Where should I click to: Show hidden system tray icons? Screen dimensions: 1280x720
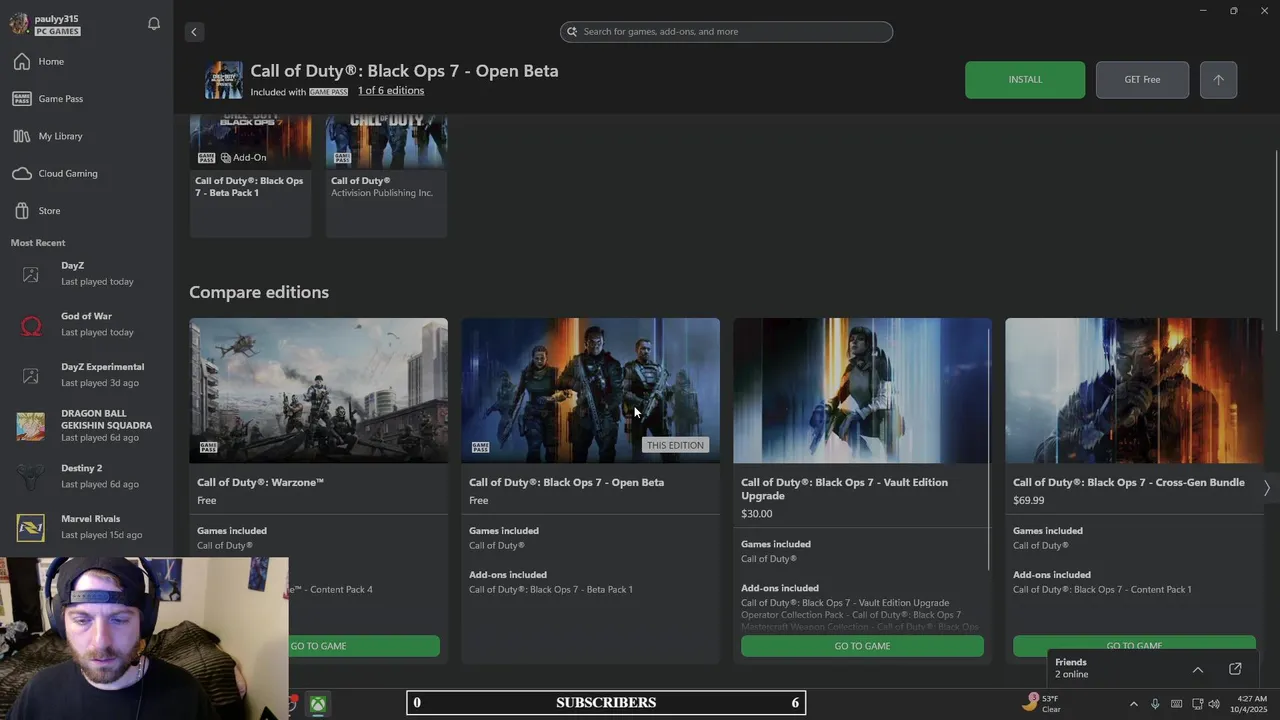[1133, 704]
